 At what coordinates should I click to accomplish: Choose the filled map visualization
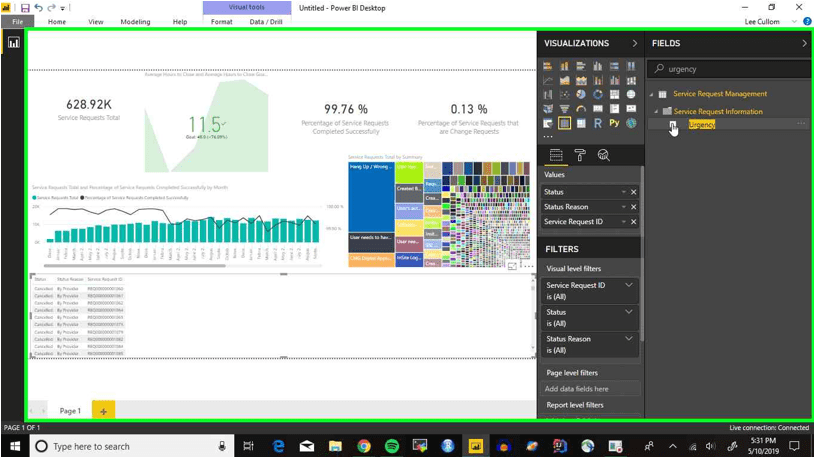click(x=548, y=108)
